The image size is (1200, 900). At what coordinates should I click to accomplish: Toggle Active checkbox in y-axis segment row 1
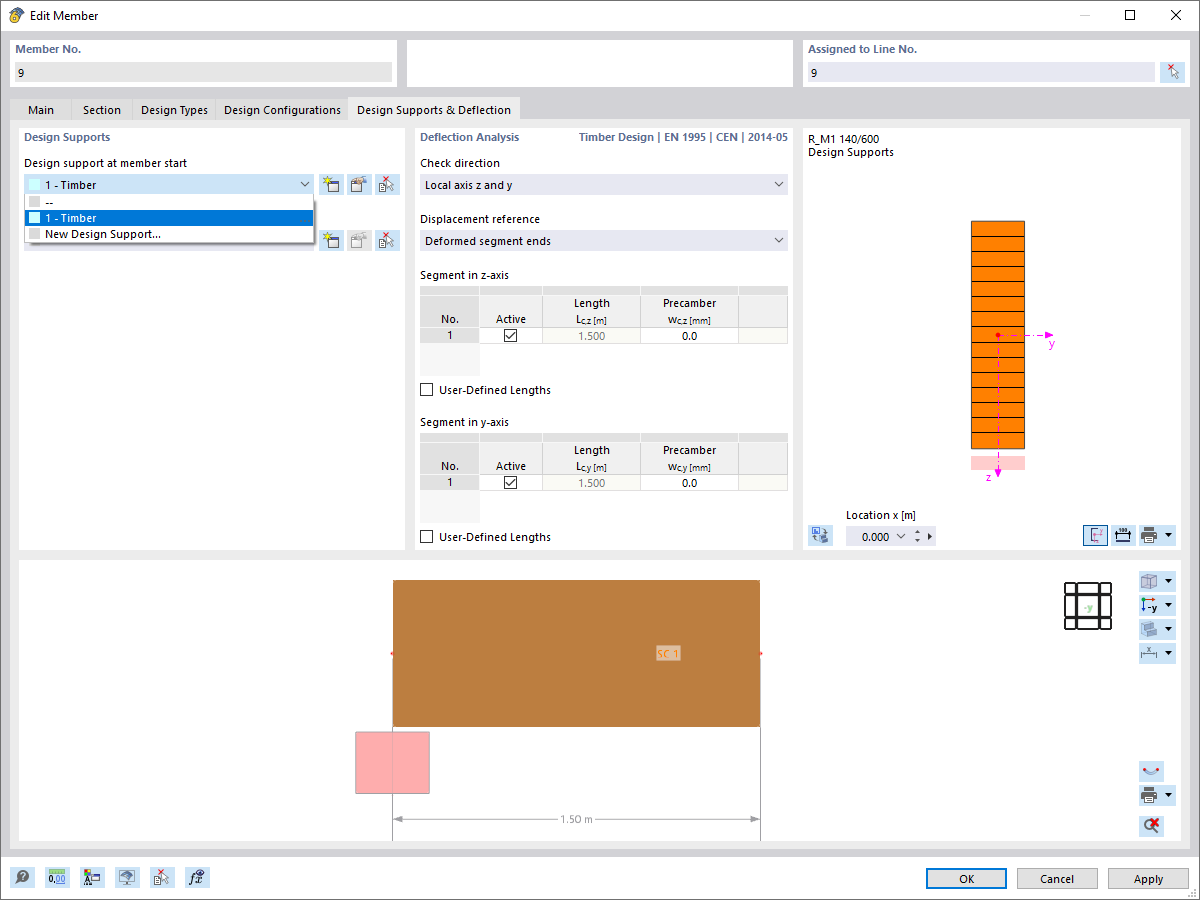[511, 483]
